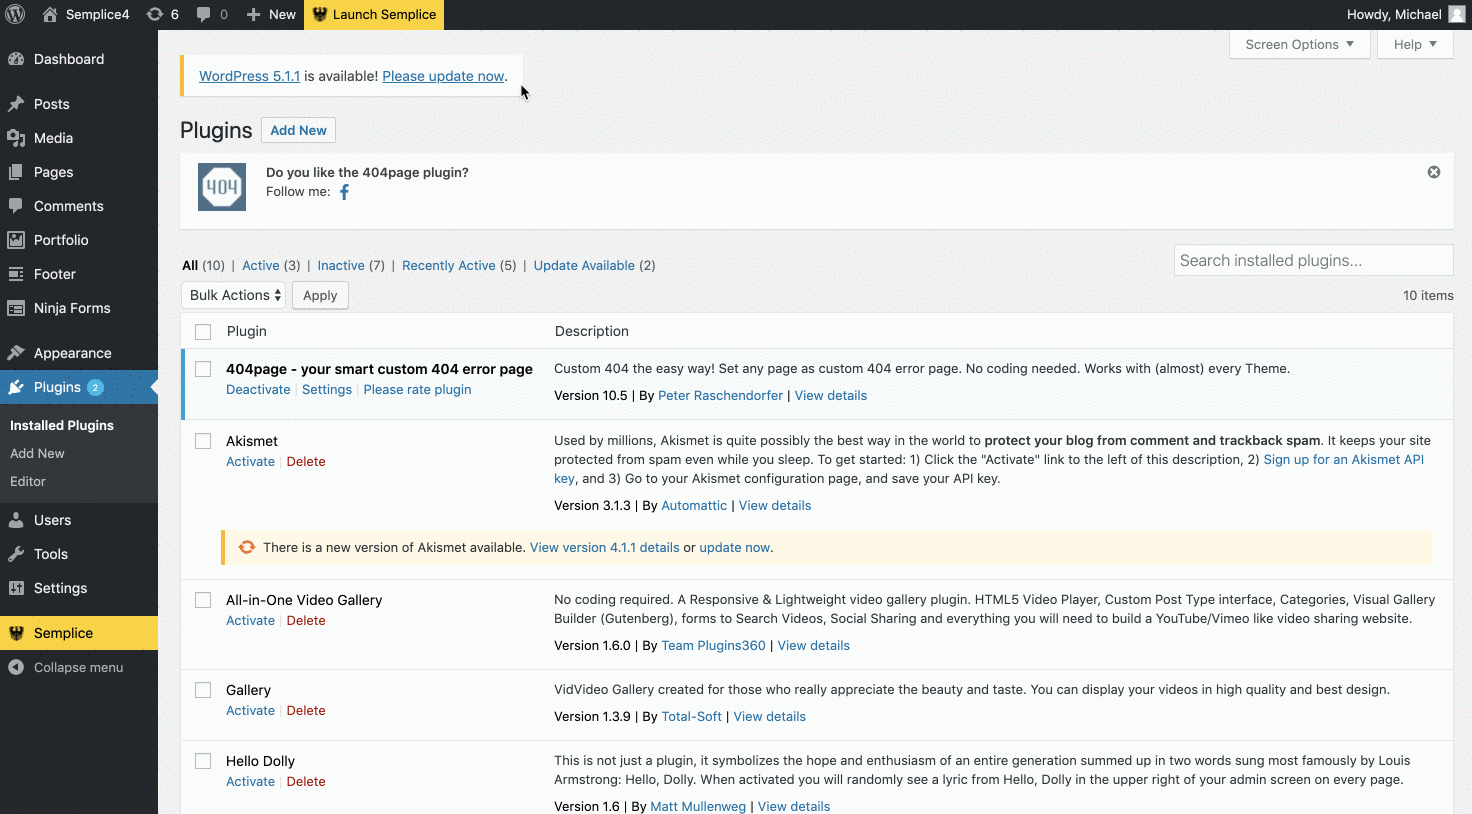Check the Akismet plugin checkbox
The image size is (1472, 814).
[x=203, y=441]
